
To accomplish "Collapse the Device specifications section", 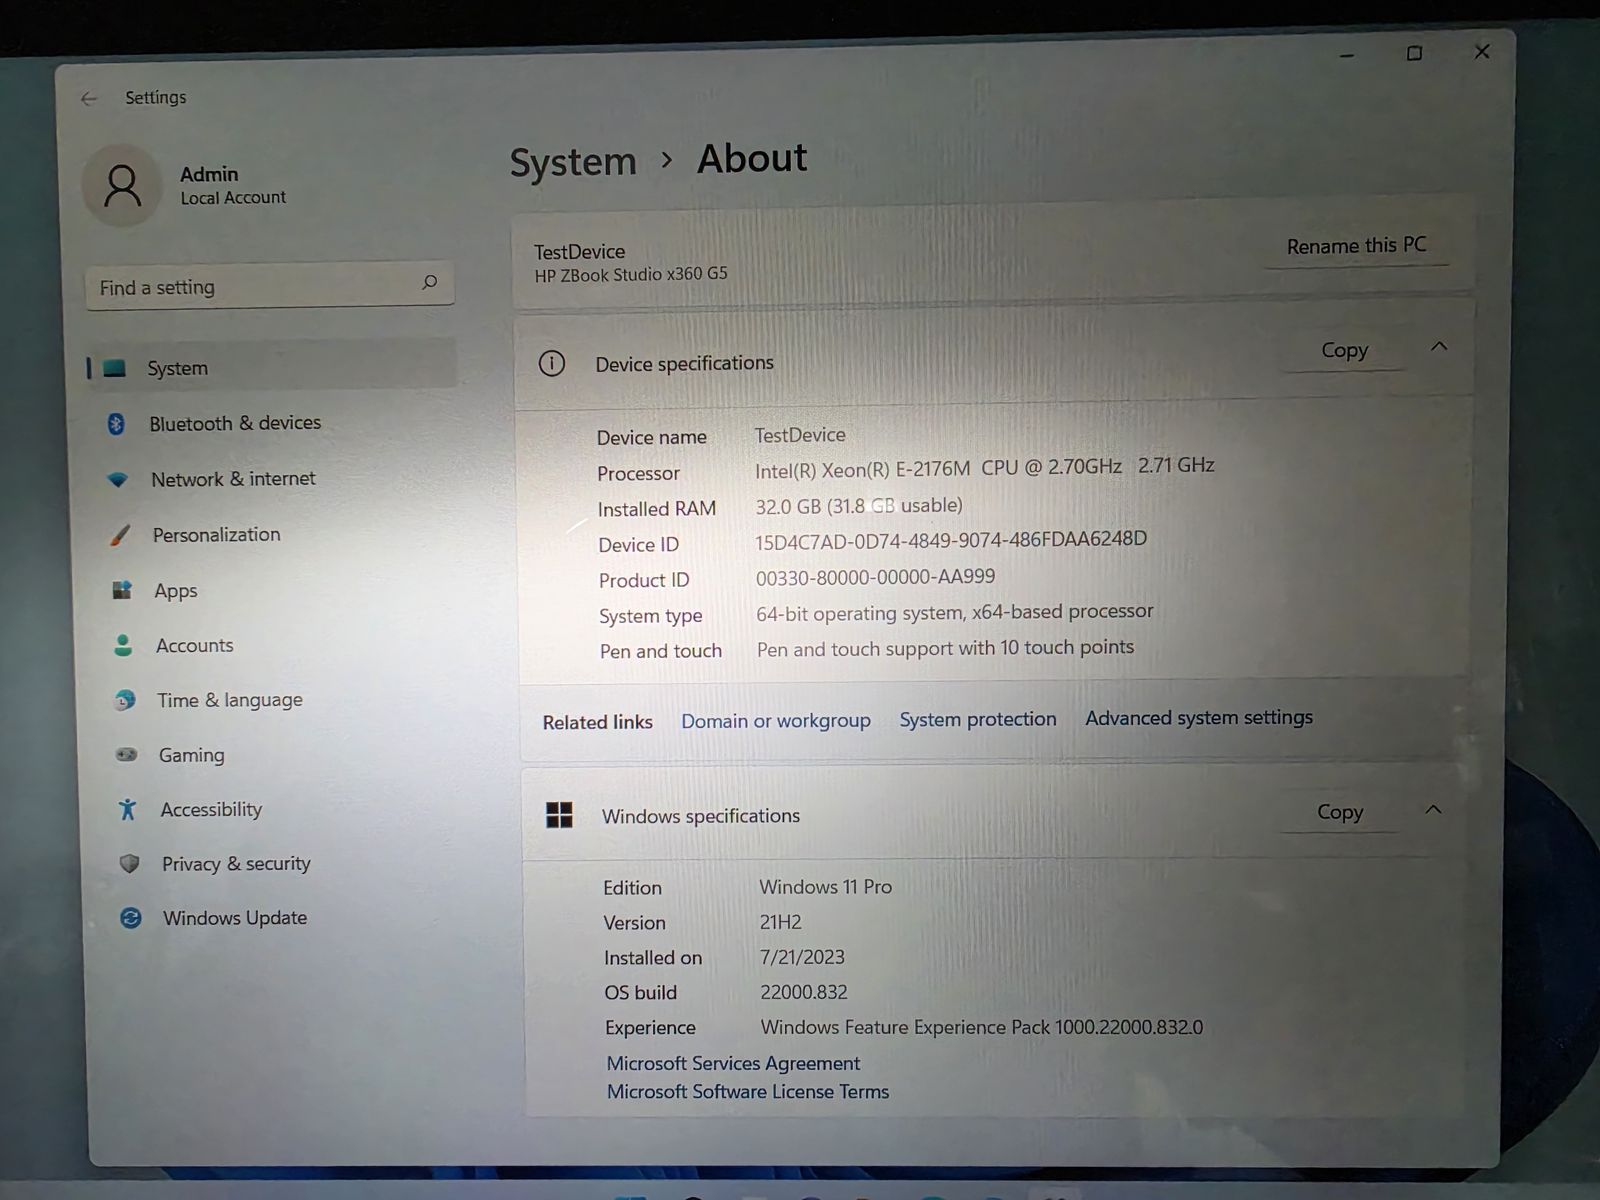I will [1439, 347].
